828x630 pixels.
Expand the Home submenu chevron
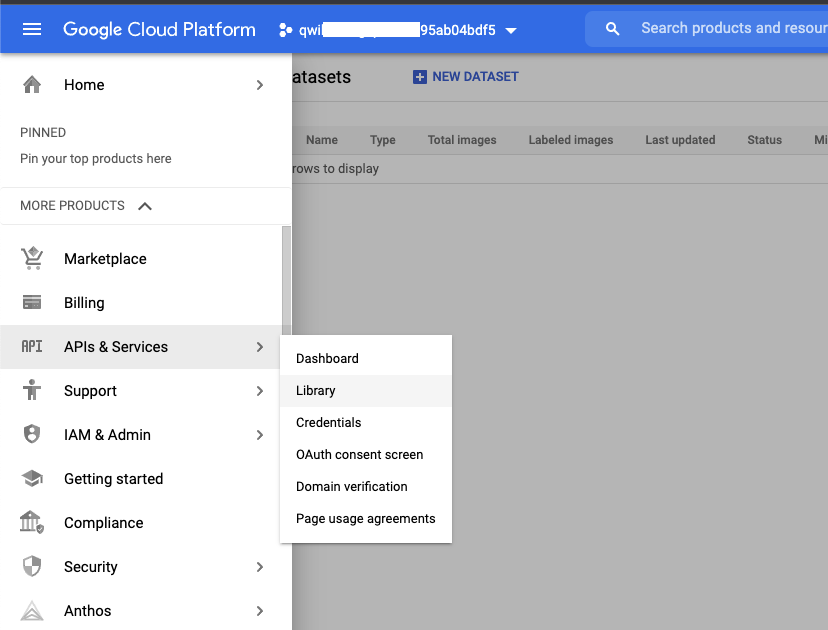coord(259,84)
